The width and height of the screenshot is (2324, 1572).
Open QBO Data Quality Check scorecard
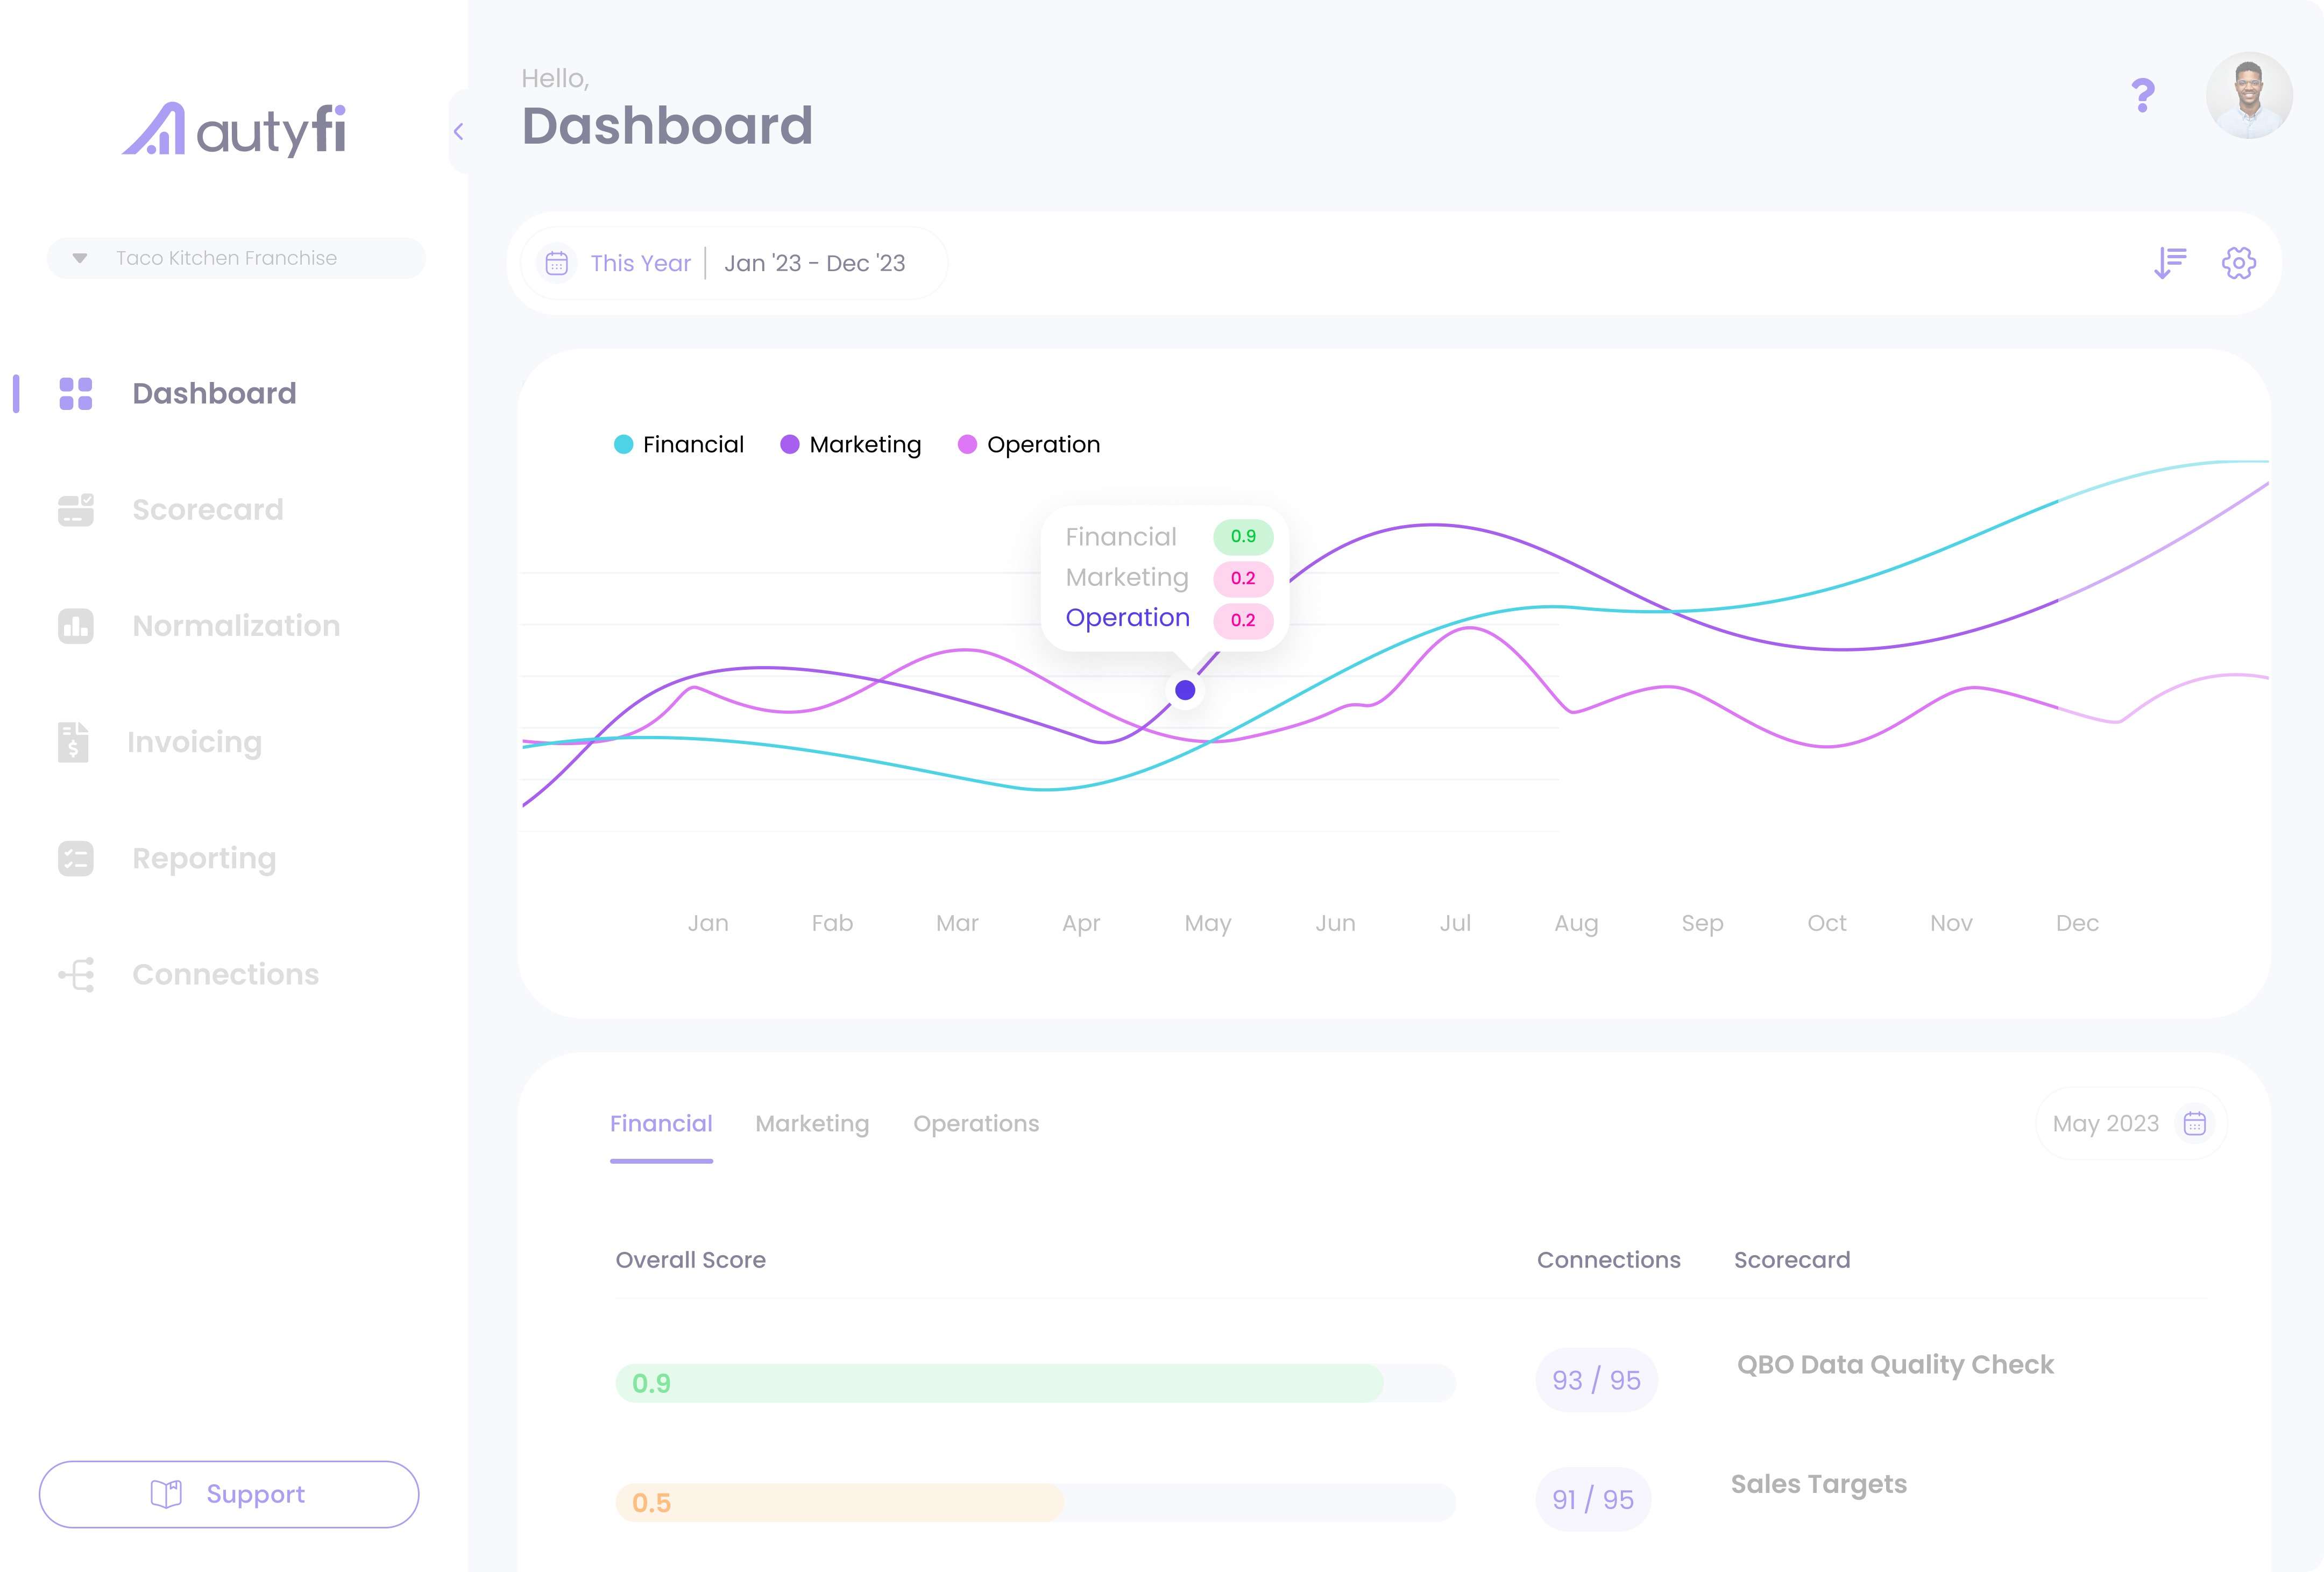click(x=1895, y=1365)
